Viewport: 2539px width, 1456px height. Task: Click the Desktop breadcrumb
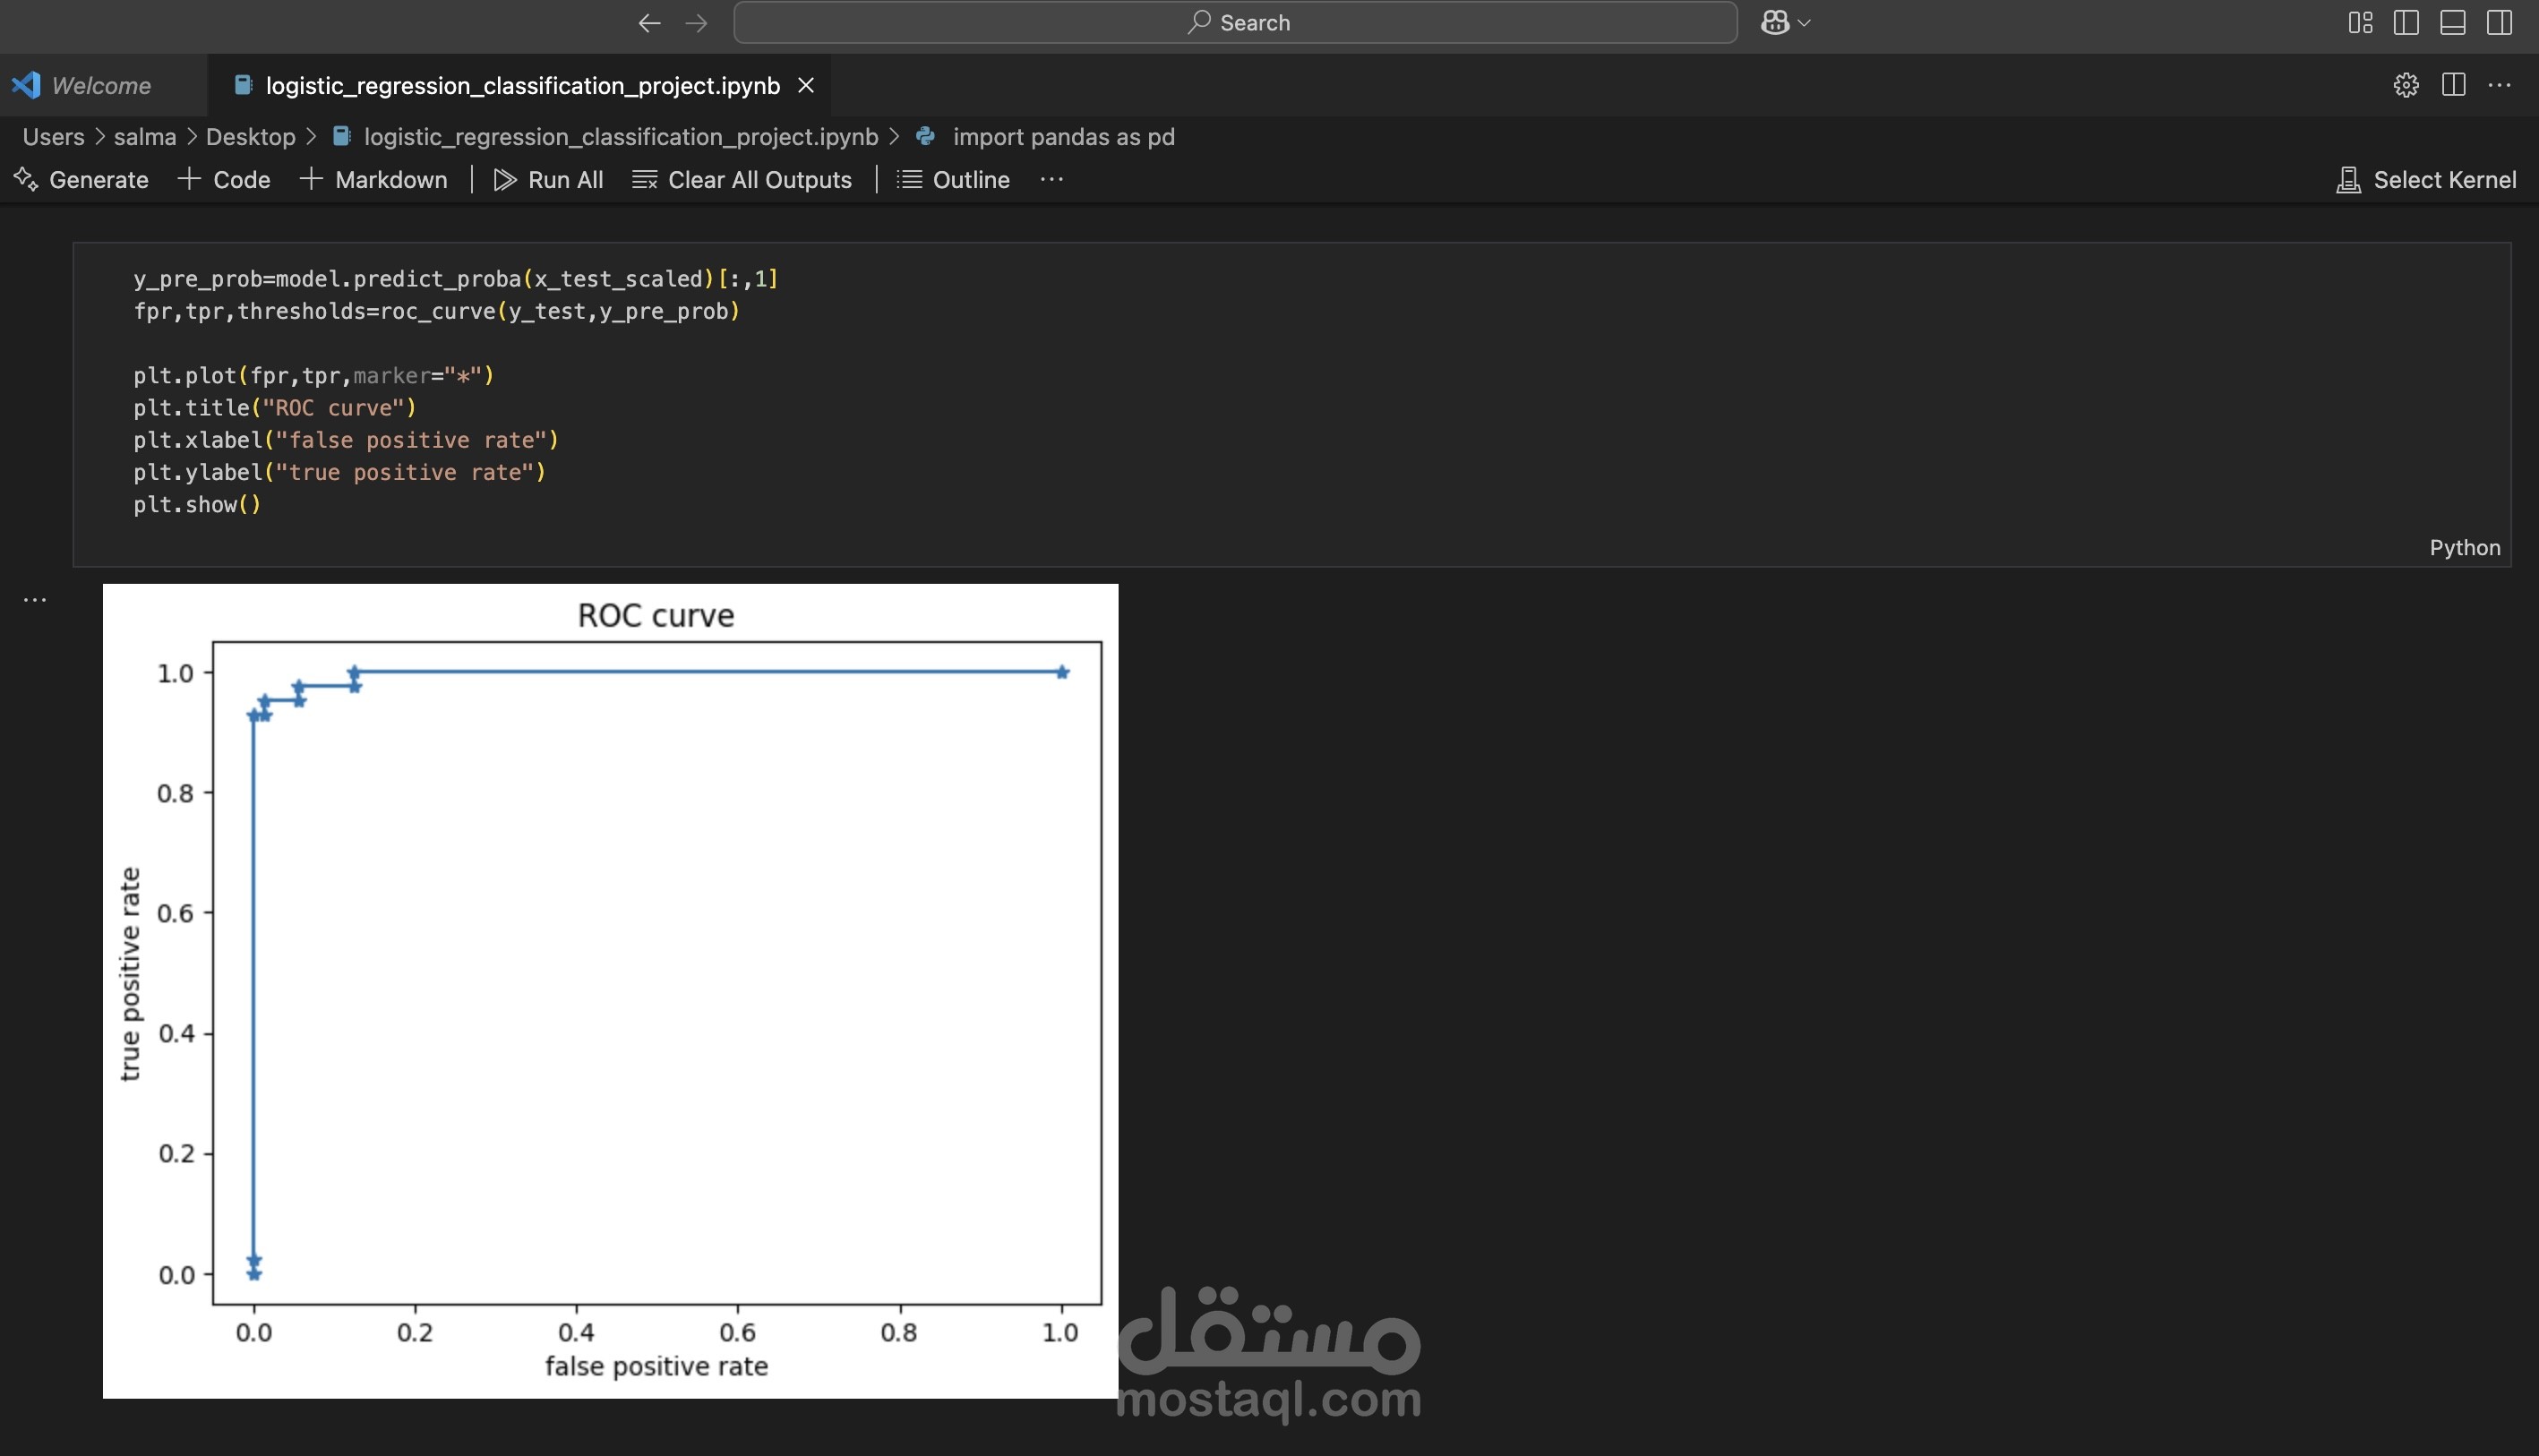tap(250, 137)
